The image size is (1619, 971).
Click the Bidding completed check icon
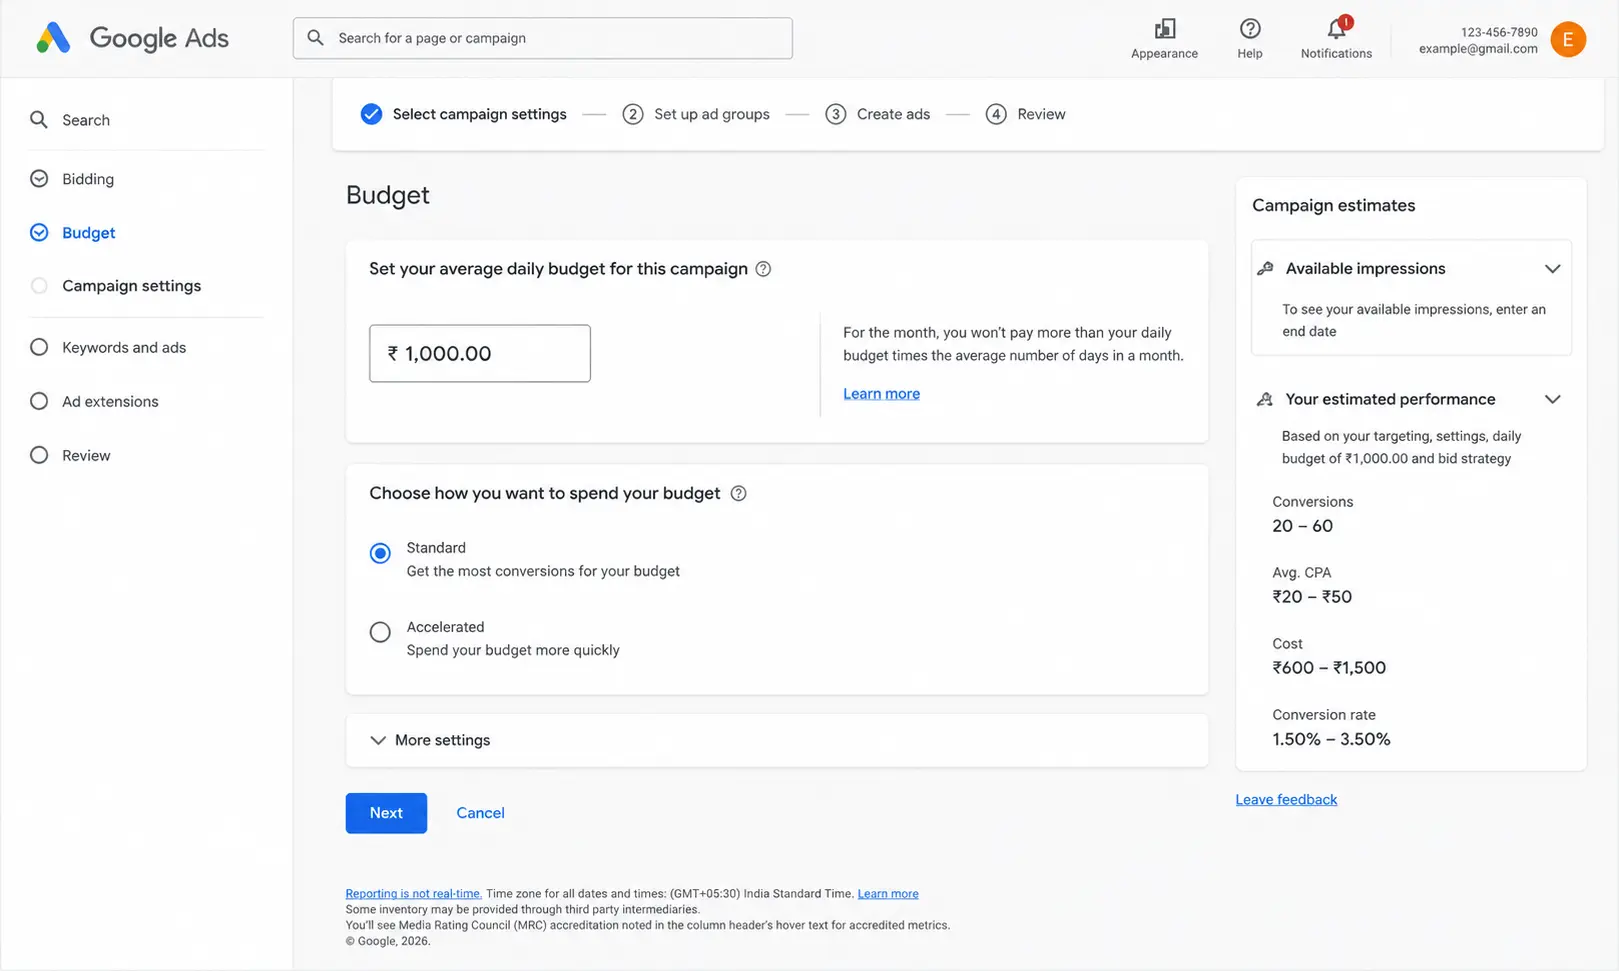(39, 179)
